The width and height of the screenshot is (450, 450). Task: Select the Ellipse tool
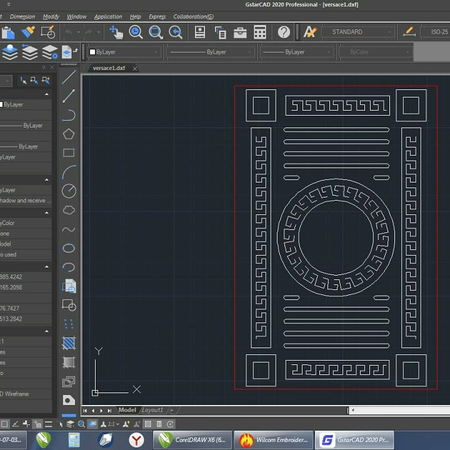(69, 248)
